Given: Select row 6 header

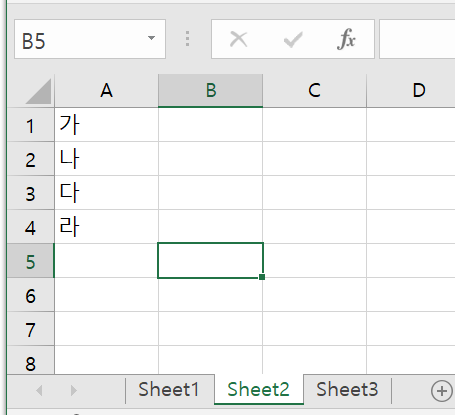Looking at the screenshot, I should coord(30,295).
